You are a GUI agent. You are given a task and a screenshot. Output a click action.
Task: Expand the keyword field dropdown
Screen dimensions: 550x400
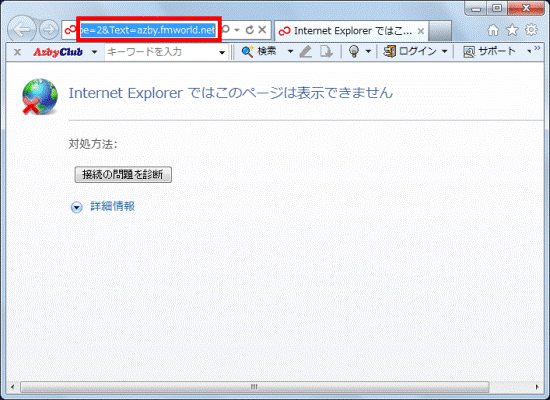tap(222, 53)
